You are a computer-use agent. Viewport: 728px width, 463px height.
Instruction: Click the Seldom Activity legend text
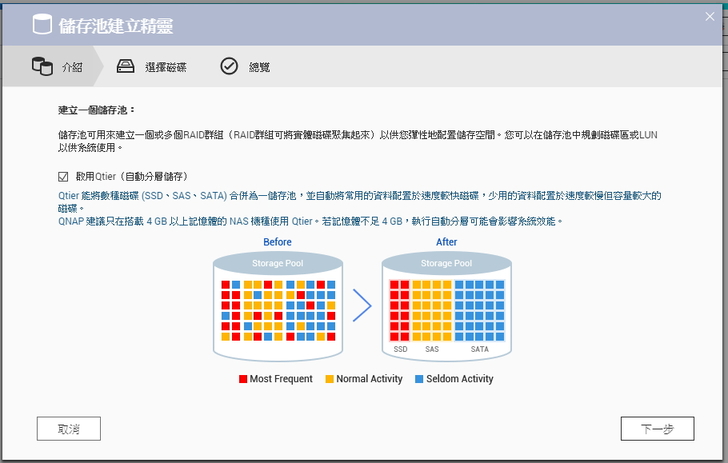[x=460, y=379]
